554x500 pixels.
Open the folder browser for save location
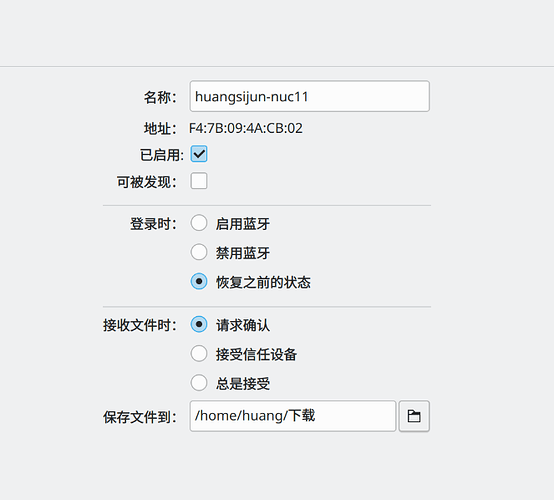click(414, 416)
